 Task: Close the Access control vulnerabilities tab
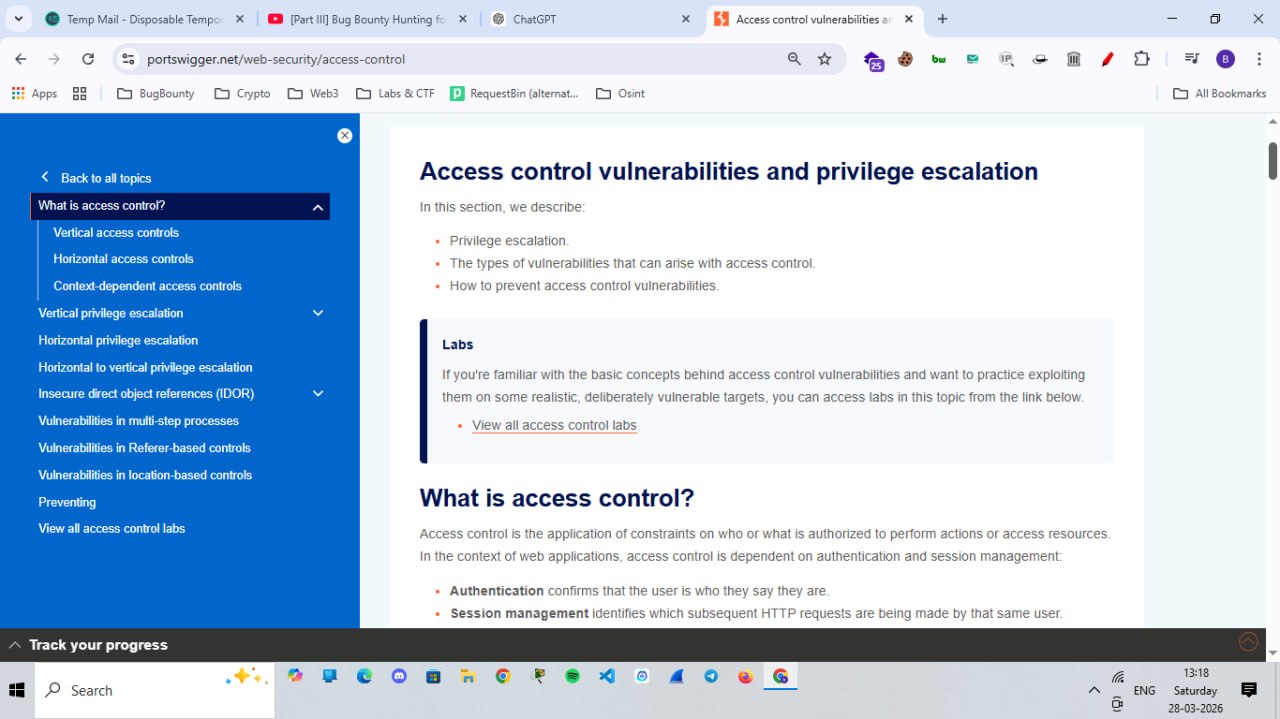pos(909,19)
